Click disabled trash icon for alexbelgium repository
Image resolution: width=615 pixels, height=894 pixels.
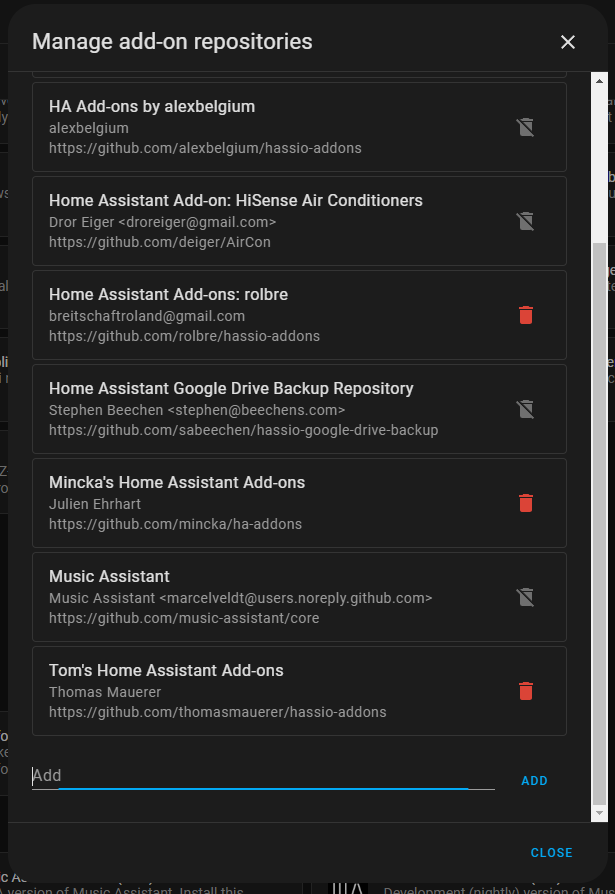526,127
